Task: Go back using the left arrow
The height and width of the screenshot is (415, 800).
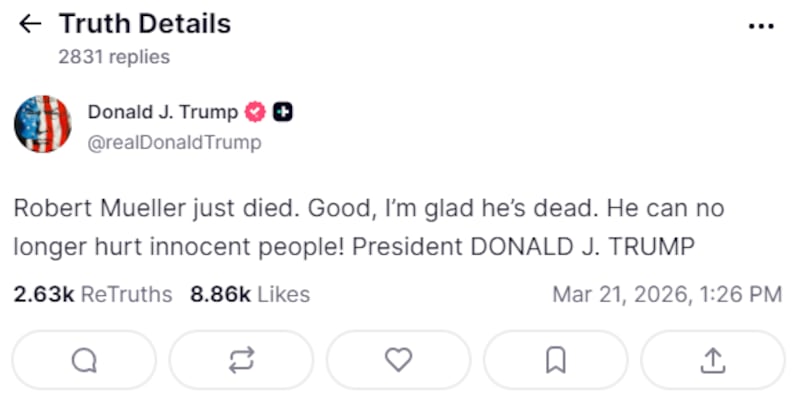Action: (x=31, y=24)
